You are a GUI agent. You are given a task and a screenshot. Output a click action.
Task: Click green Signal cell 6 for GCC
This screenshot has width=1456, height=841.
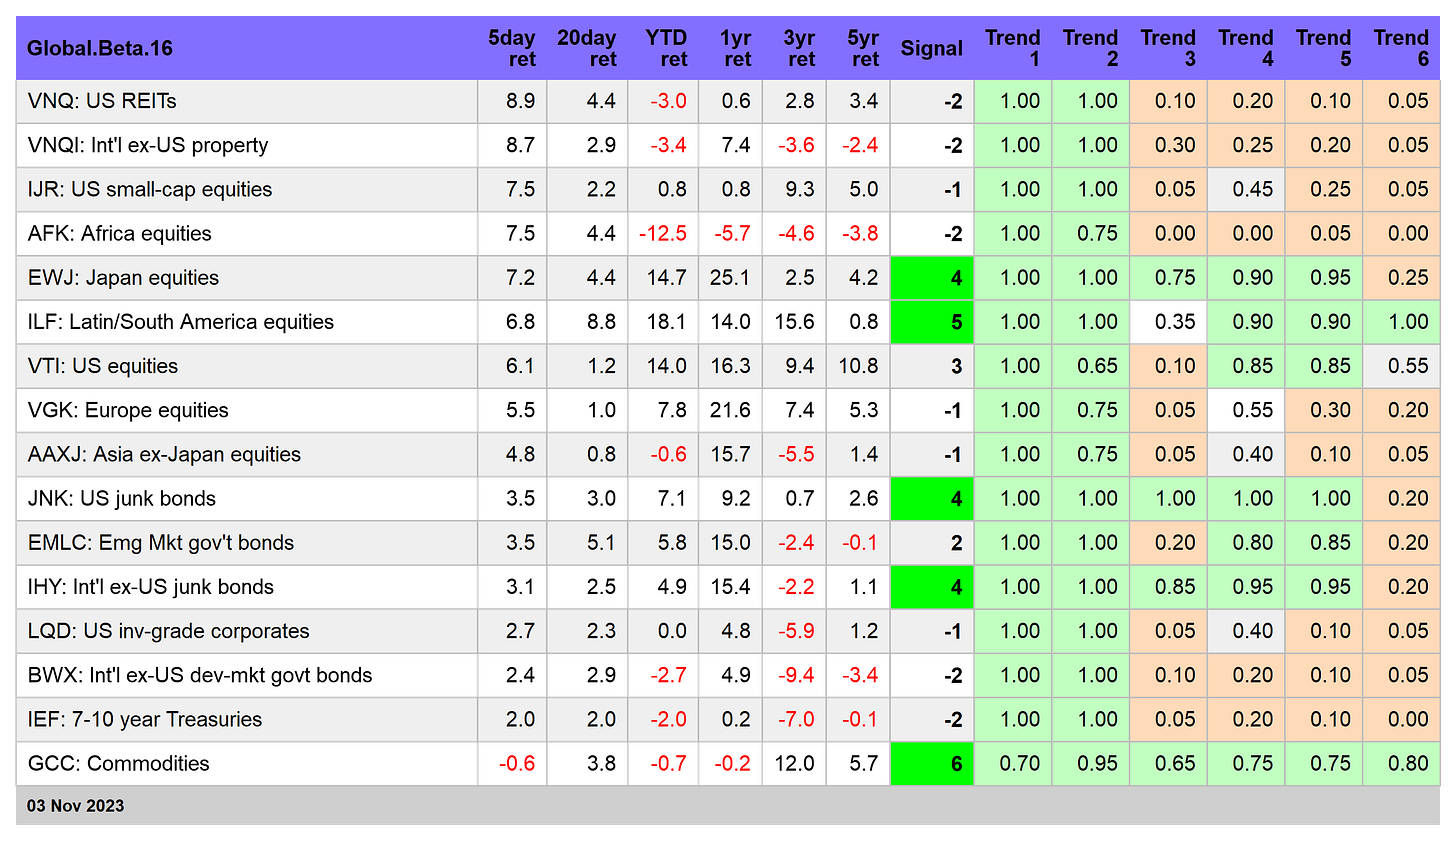tap(932, 764)
